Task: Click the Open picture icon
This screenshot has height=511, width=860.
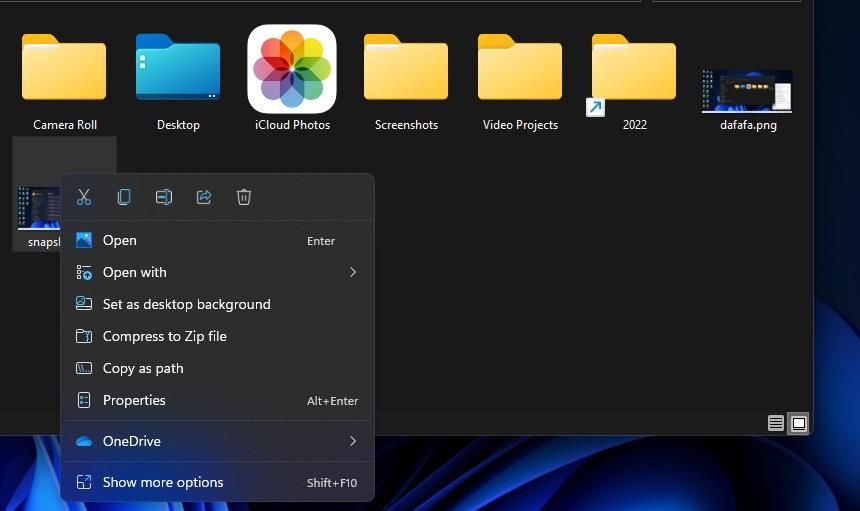Action: click(x=84, y=240)
